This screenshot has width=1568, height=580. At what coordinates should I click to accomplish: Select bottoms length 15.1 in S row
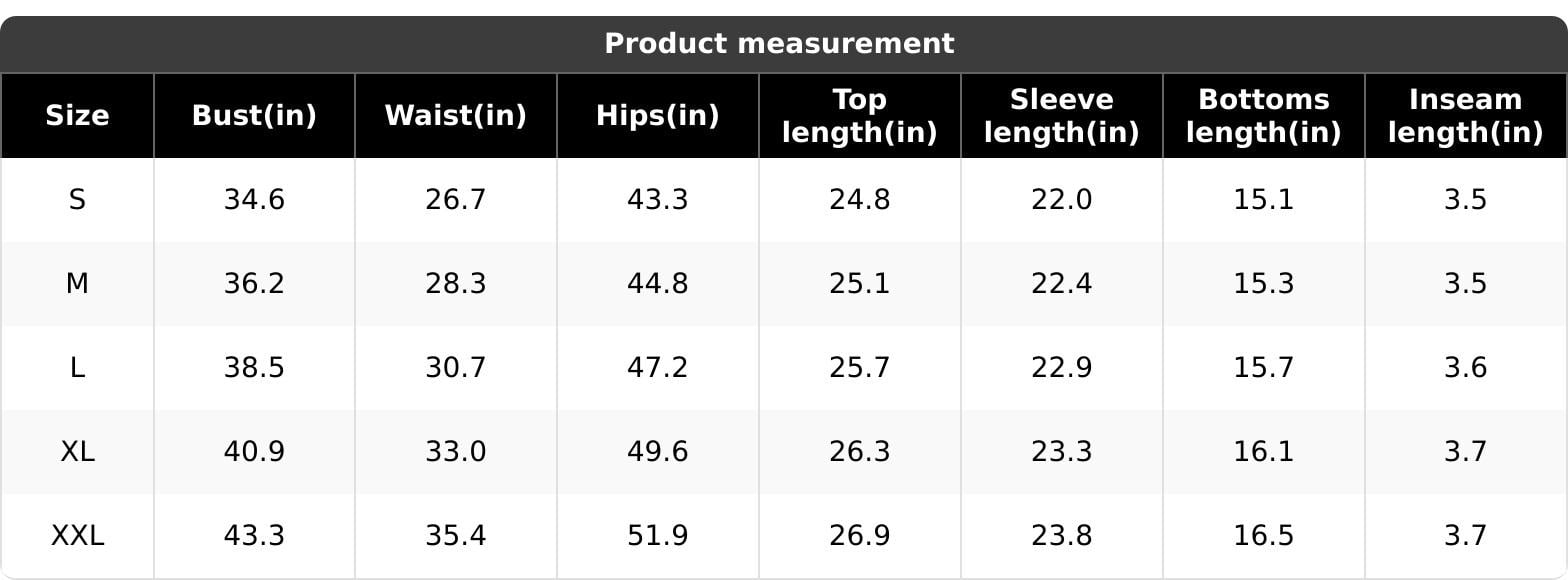point(1264,200)
